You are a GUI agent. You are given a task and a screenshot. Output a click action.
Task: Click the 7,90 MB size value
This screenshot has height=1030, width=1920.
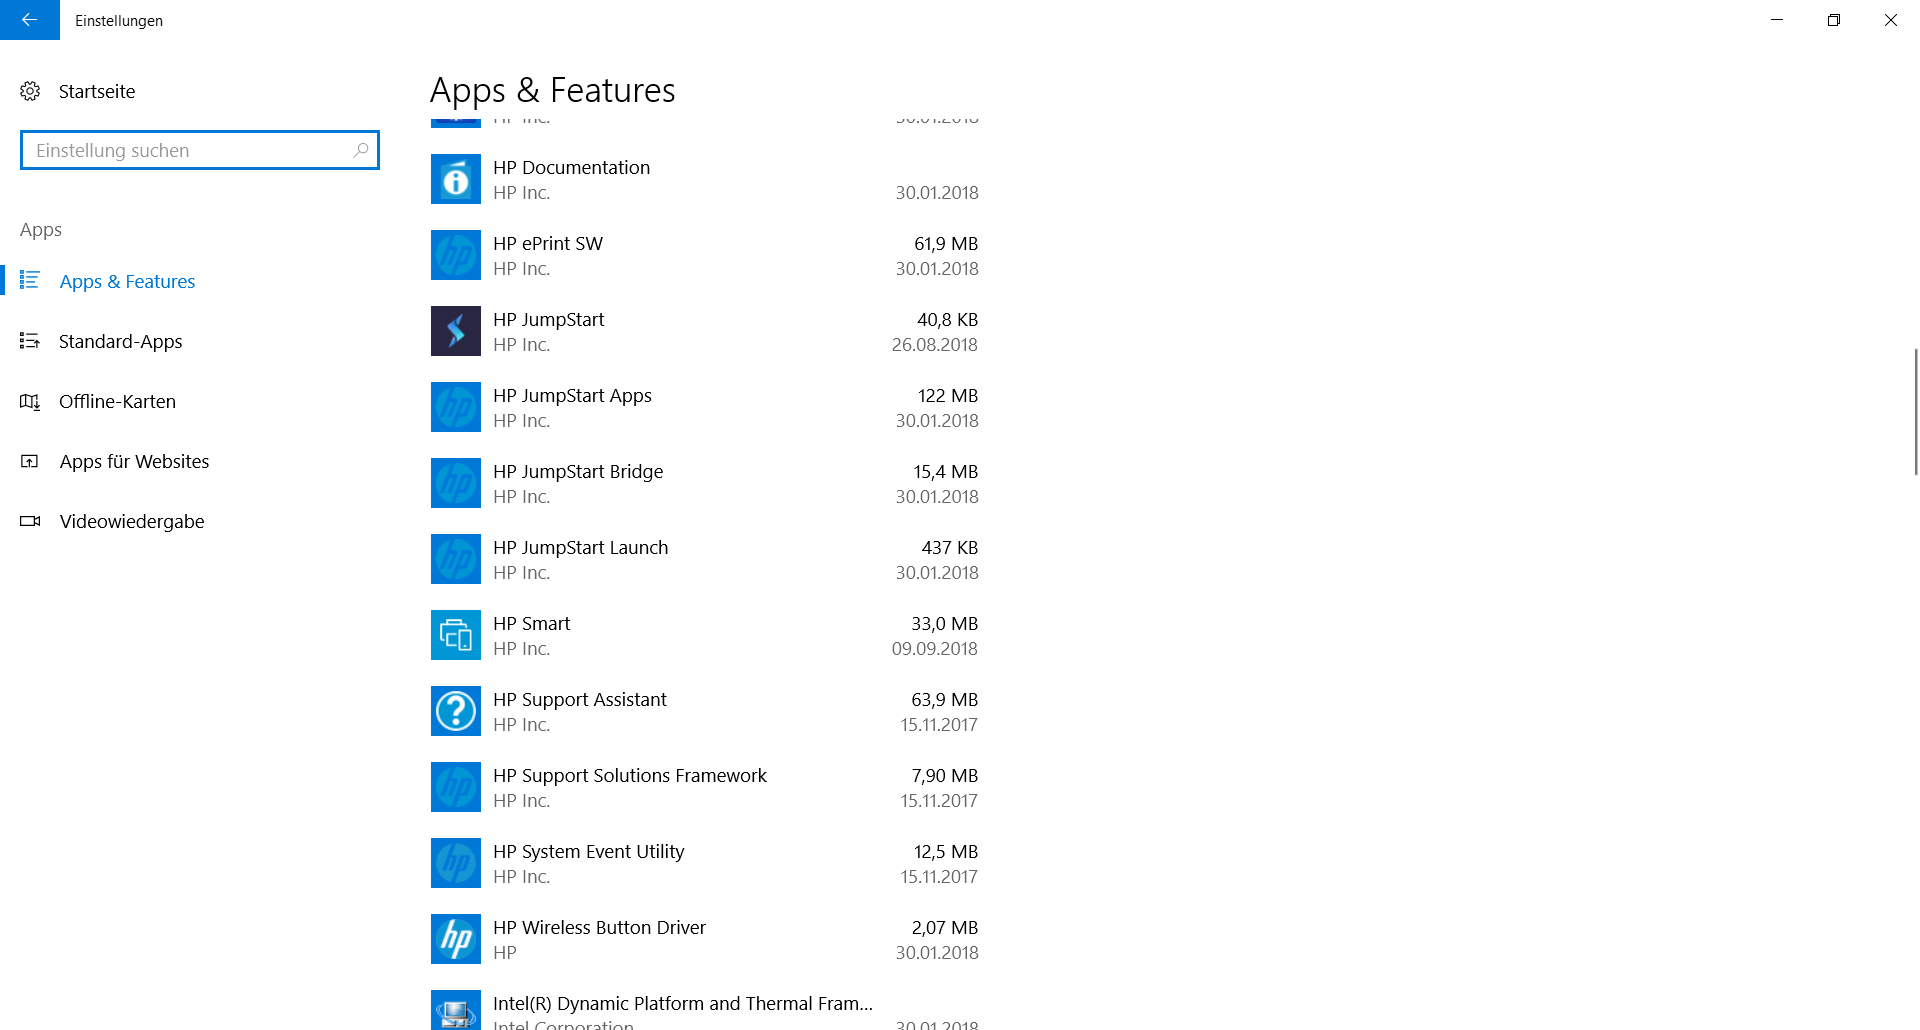click(945, 775)
